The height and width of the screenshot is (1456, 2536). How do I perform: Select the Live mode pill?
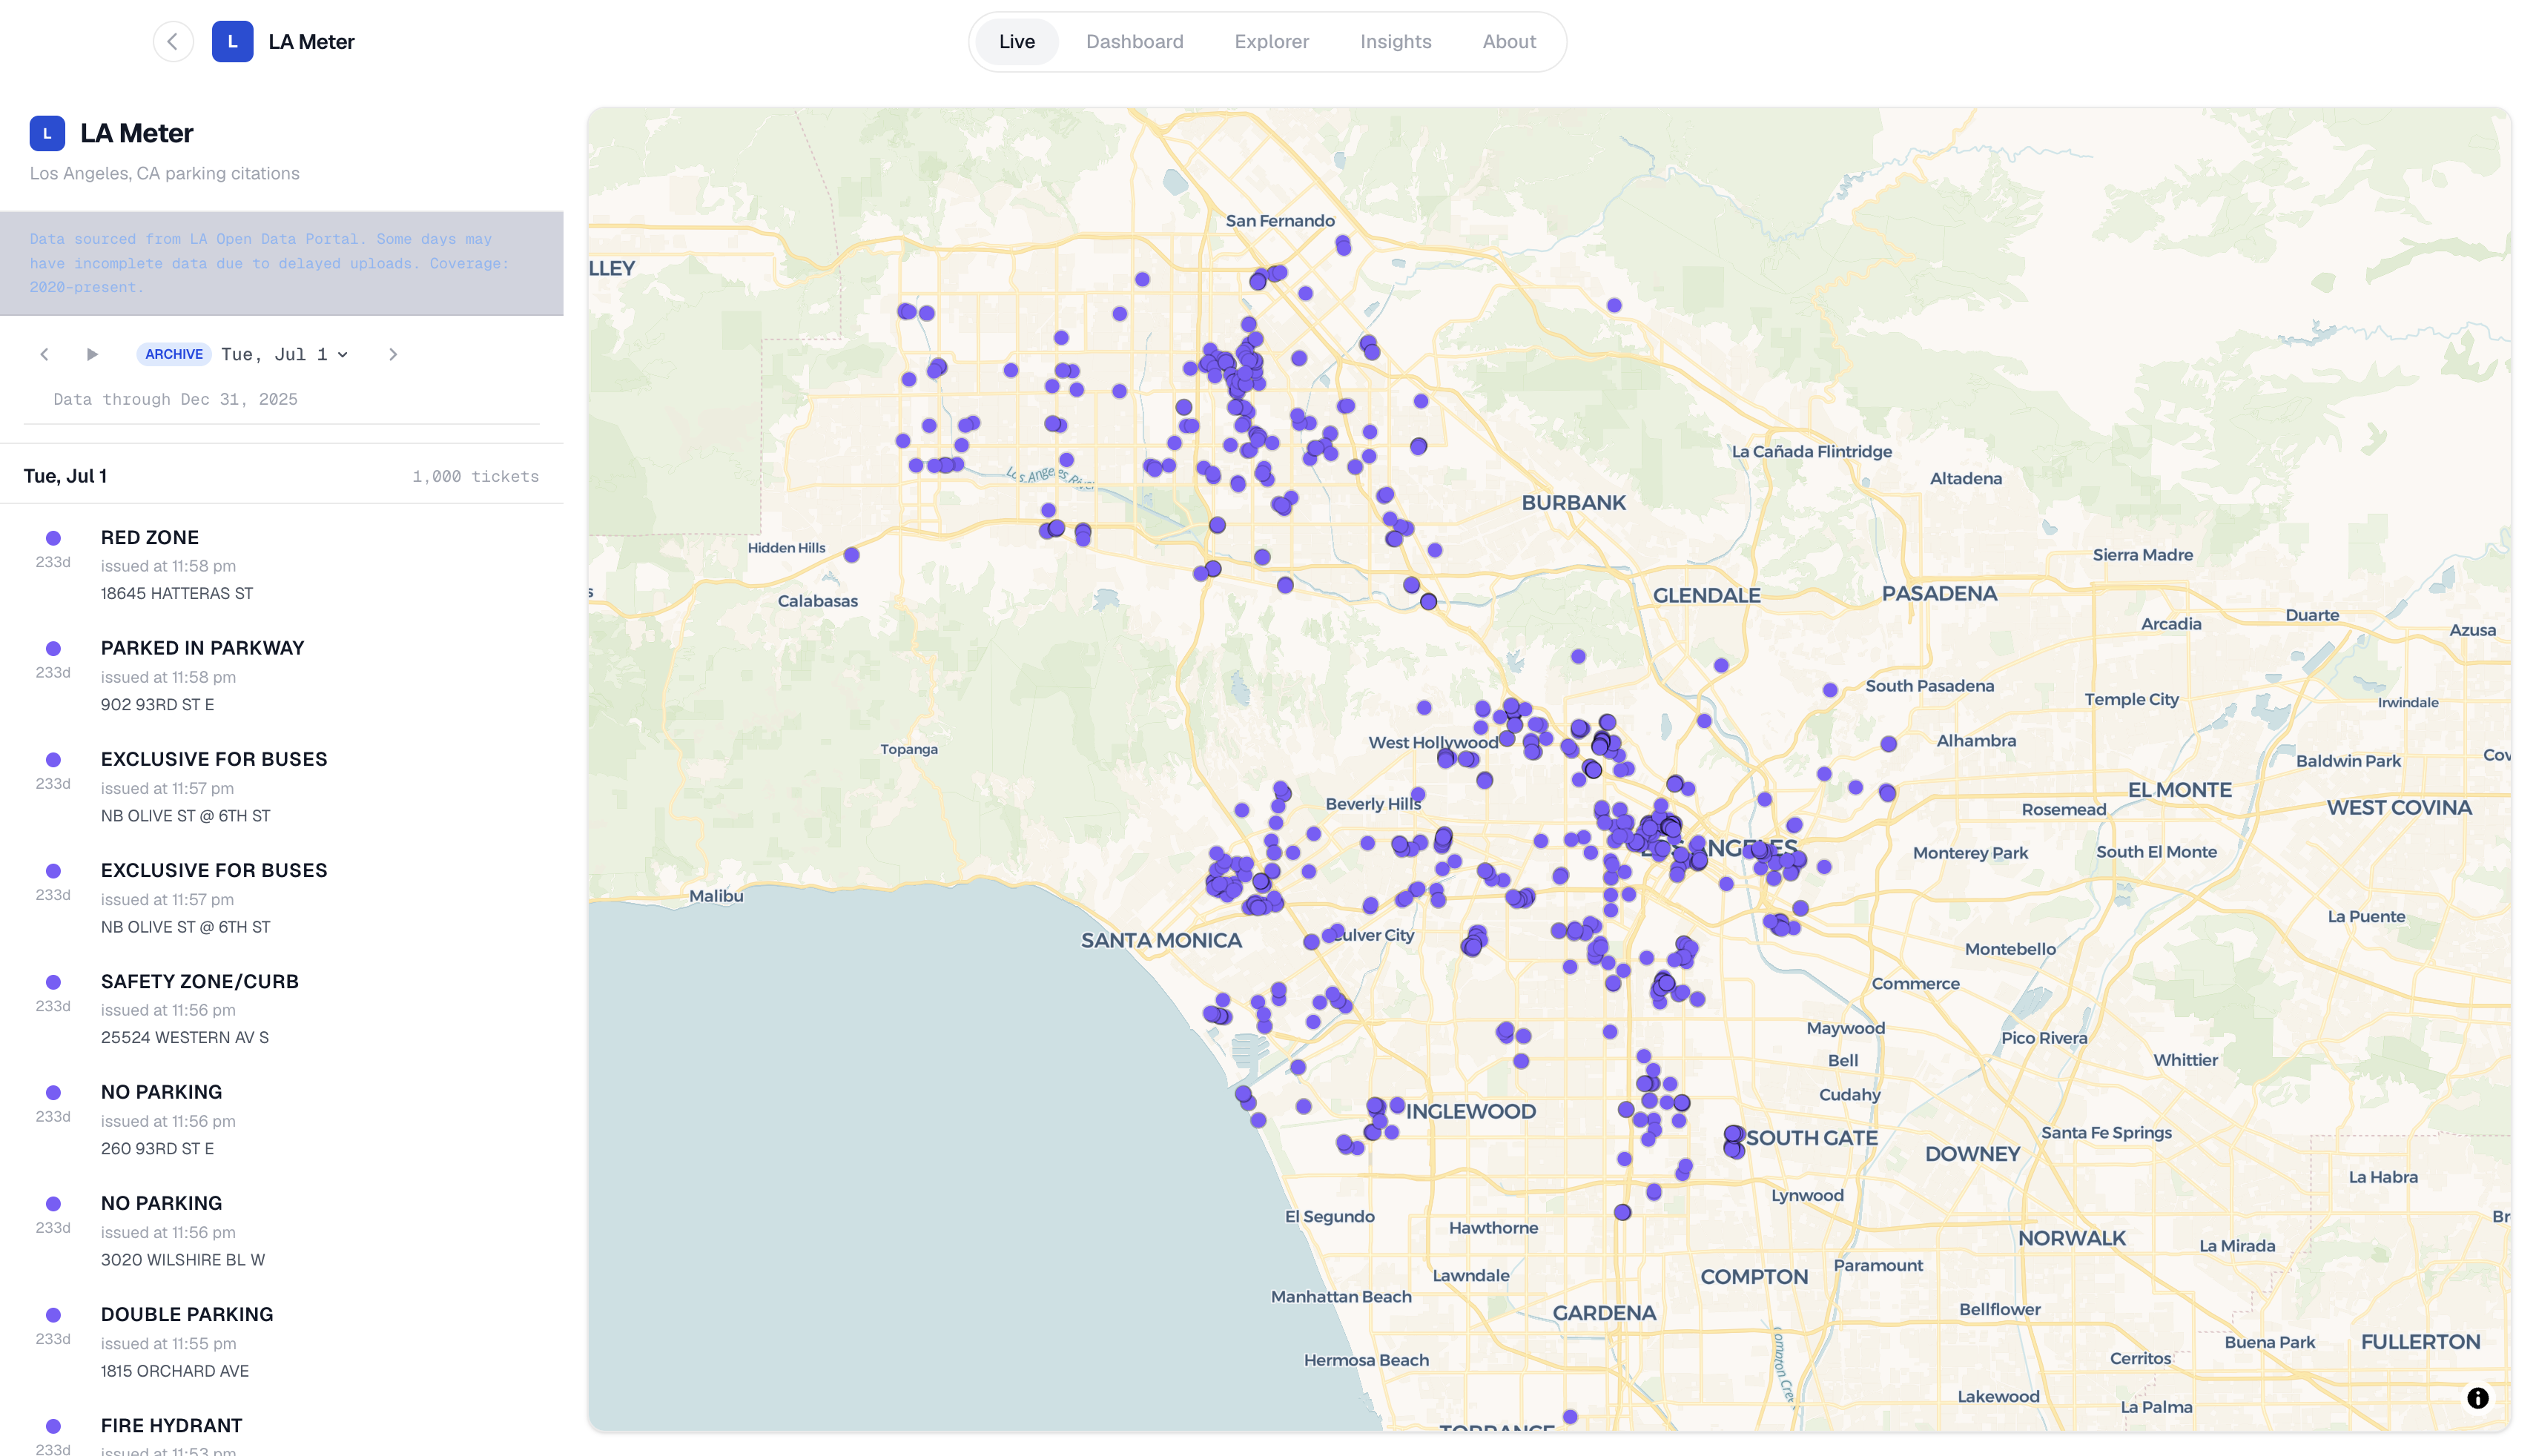(1016, 41)
